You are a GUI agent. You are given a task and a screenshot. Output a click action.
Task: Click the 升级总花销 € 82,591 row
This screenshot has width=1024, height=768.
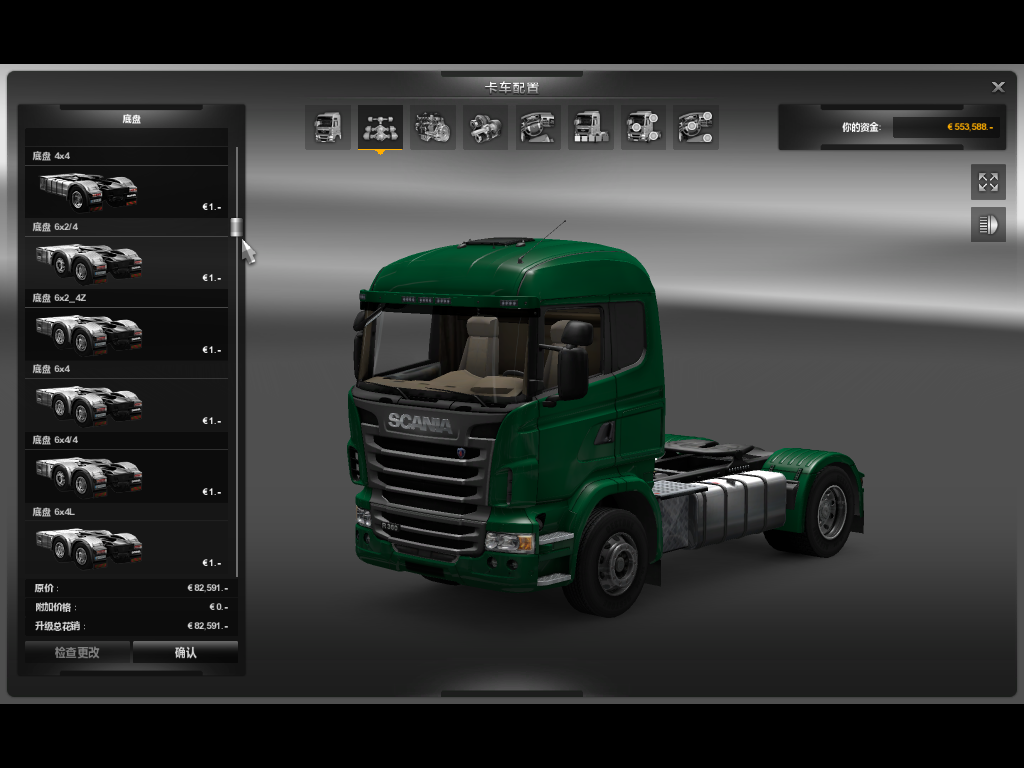click(x=131, y=626)
